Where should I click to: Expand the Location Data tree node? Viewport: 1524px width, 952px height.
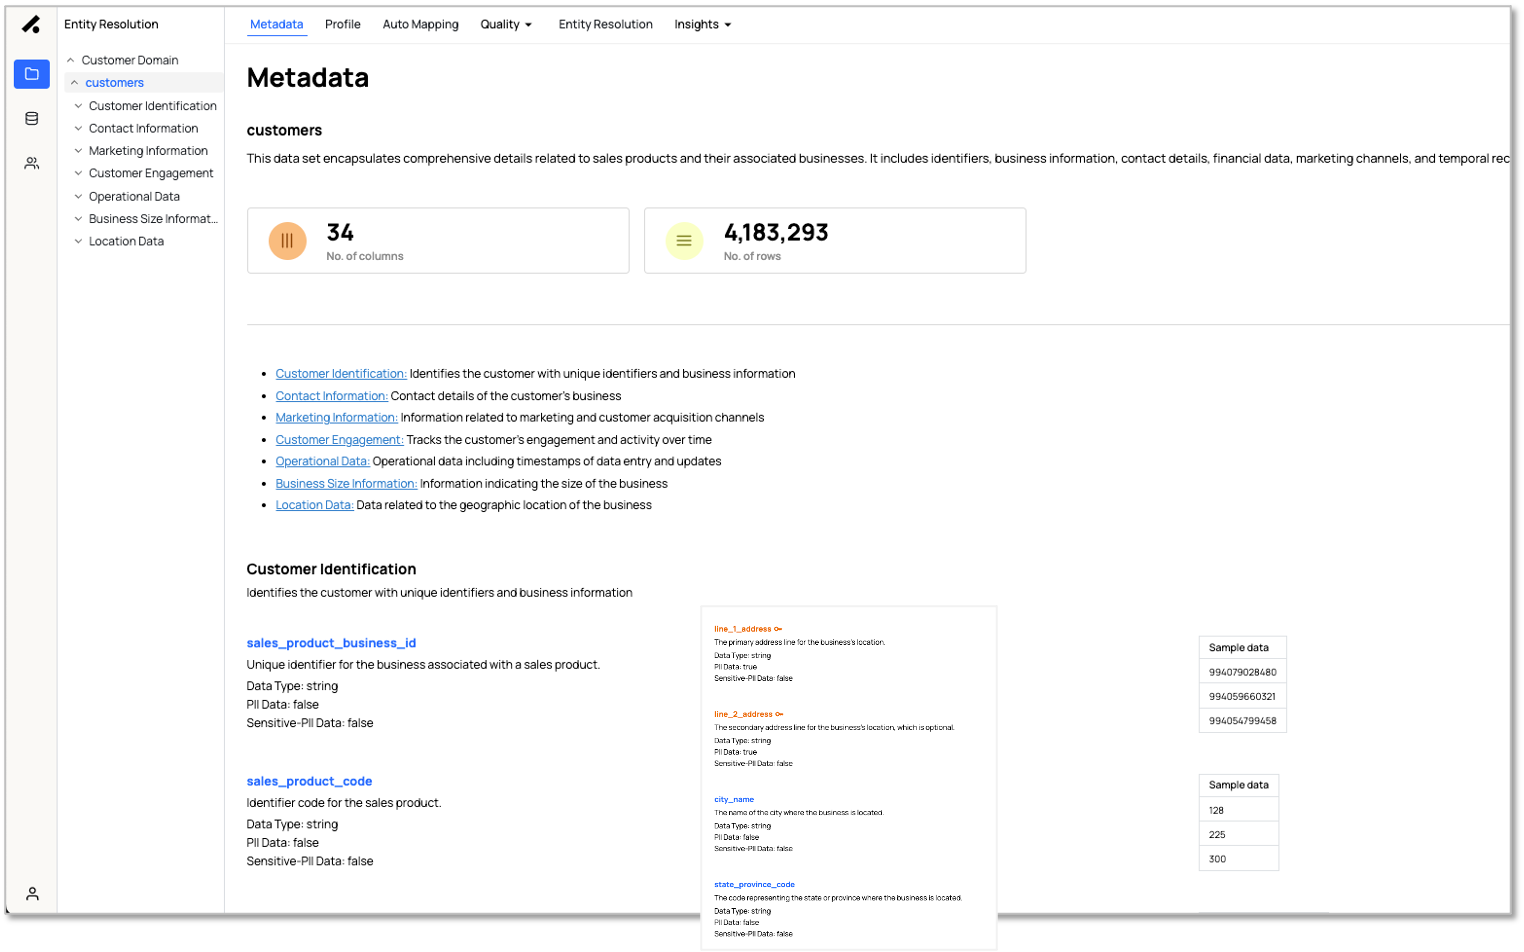[x=79, y=241]
